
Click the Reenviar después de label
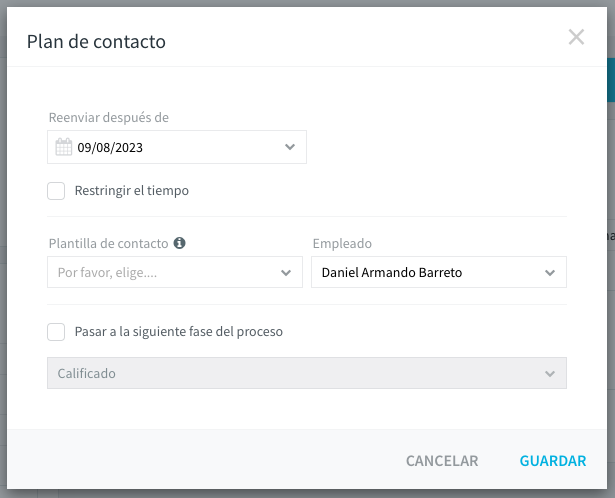109,117
